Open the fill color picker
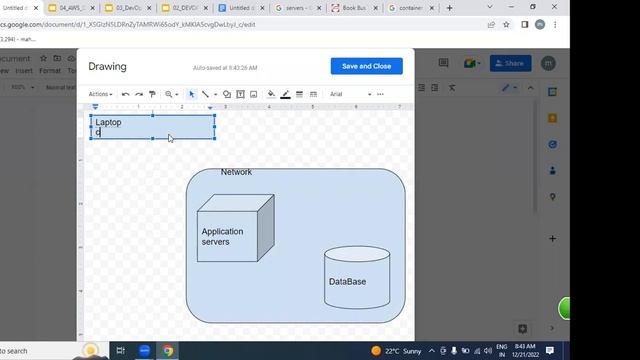 (x=271, y=94)
